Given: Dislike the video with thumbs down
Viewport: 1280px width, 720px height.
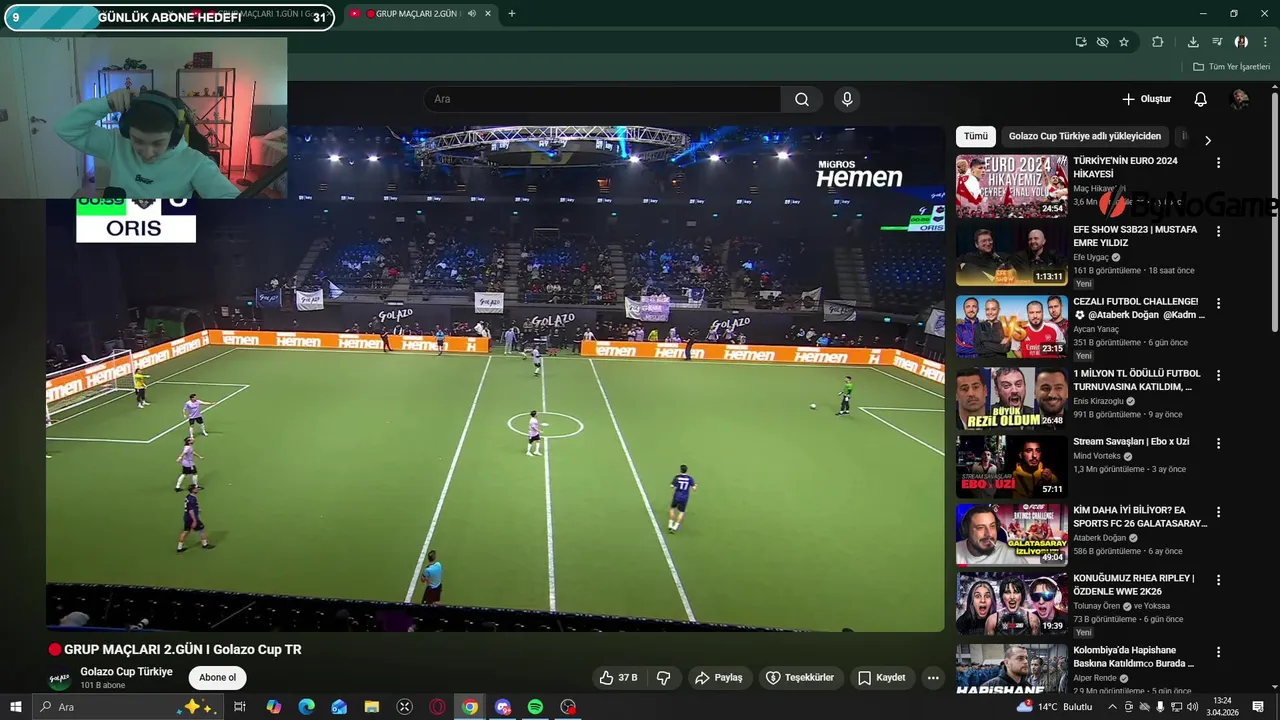Looking at the screenshot, I should pos(663,678).
